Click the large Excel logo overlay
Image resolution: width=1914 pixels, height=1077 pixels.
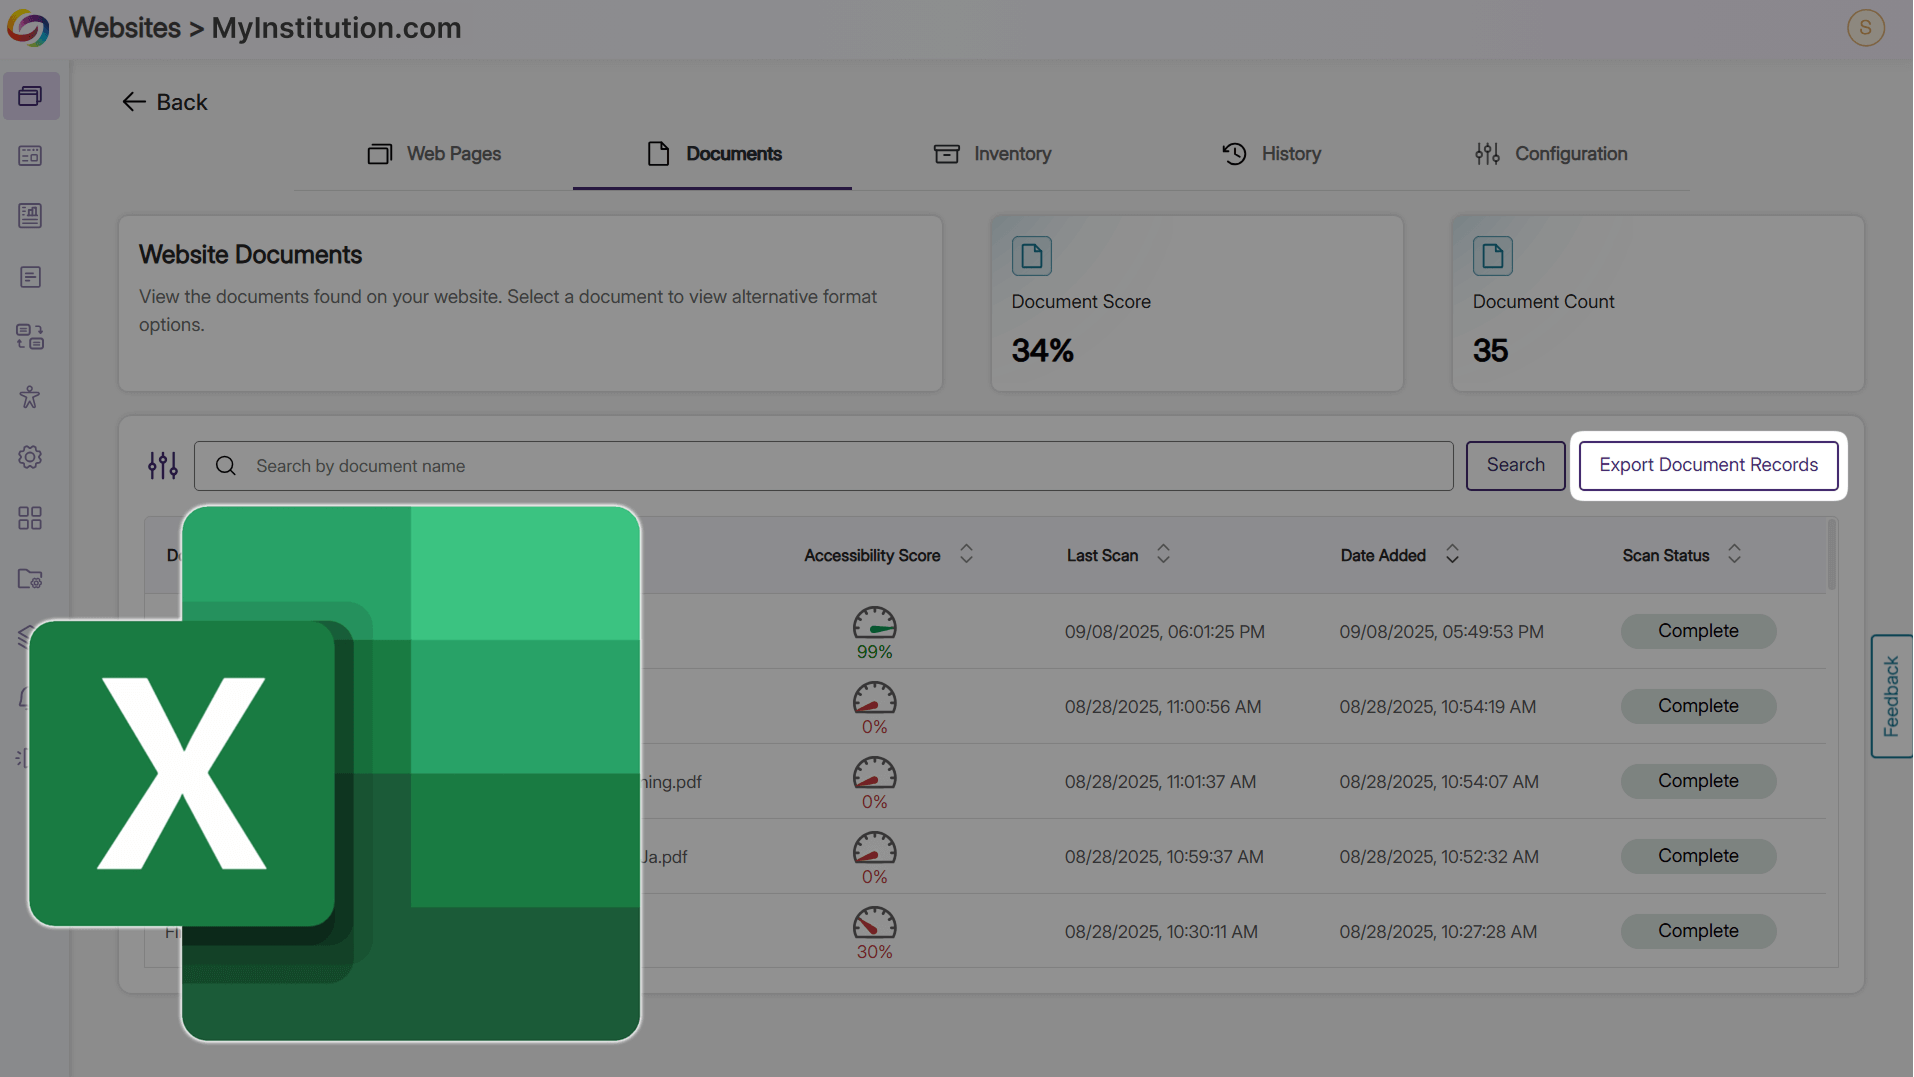[x=400, y=772]
